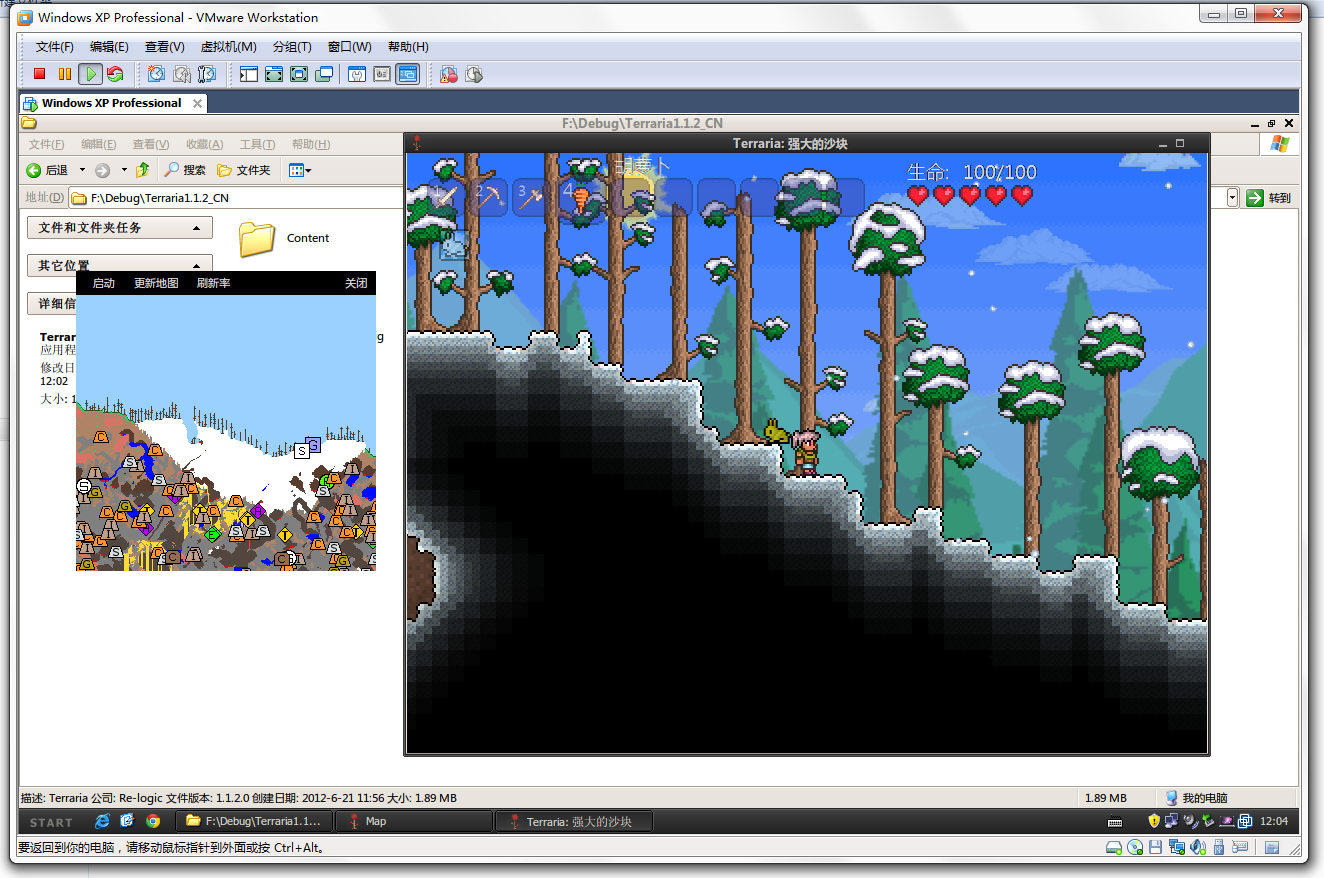The image size is (1324, 878).
Task: Enter full screen mode icon in VMware toolbar
Action: tap(299, 74)
